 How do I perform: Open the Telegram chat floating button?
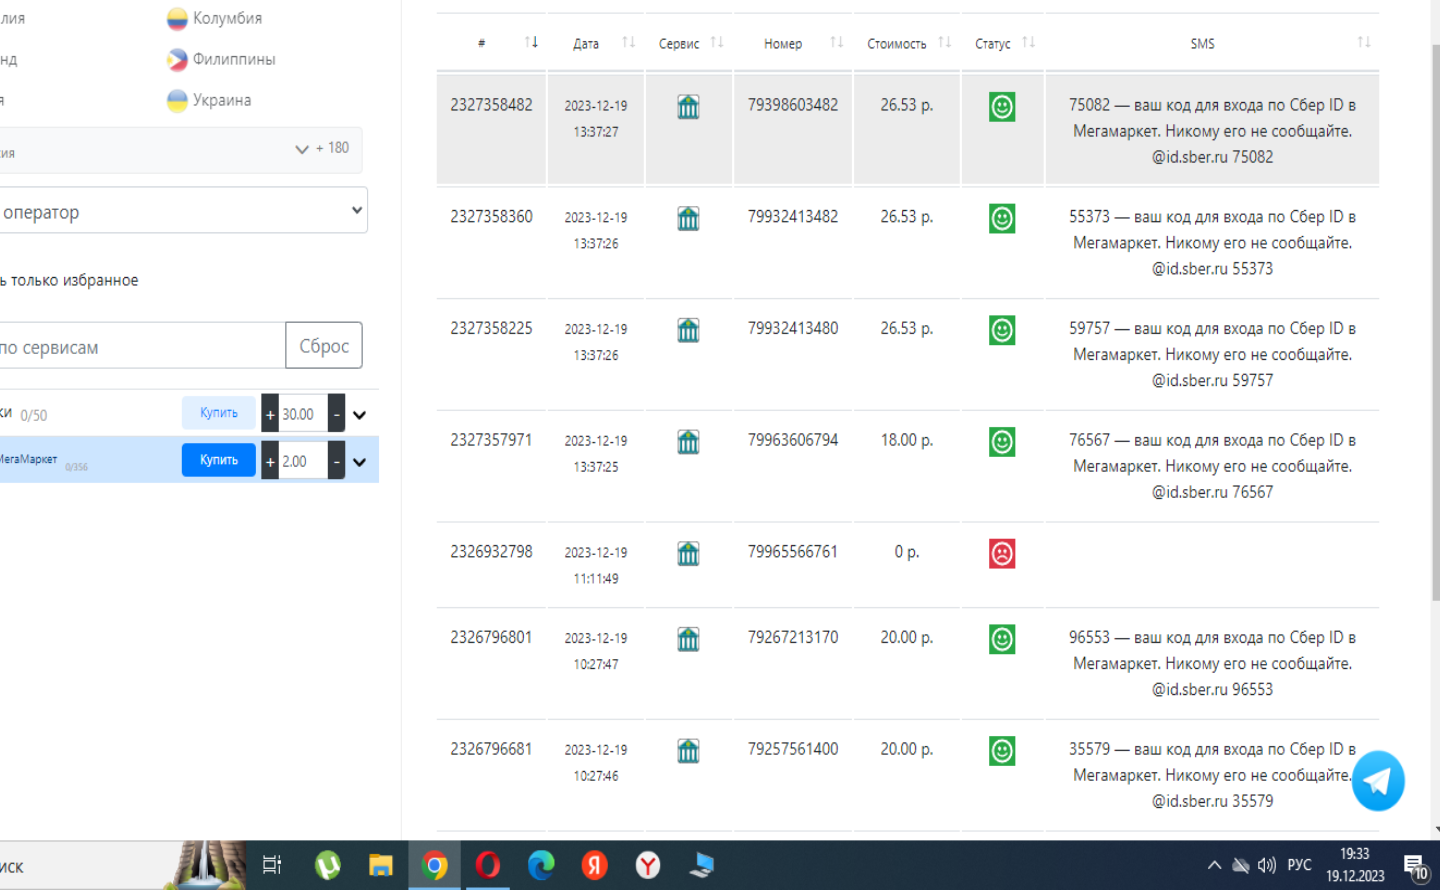point(1378,781)
